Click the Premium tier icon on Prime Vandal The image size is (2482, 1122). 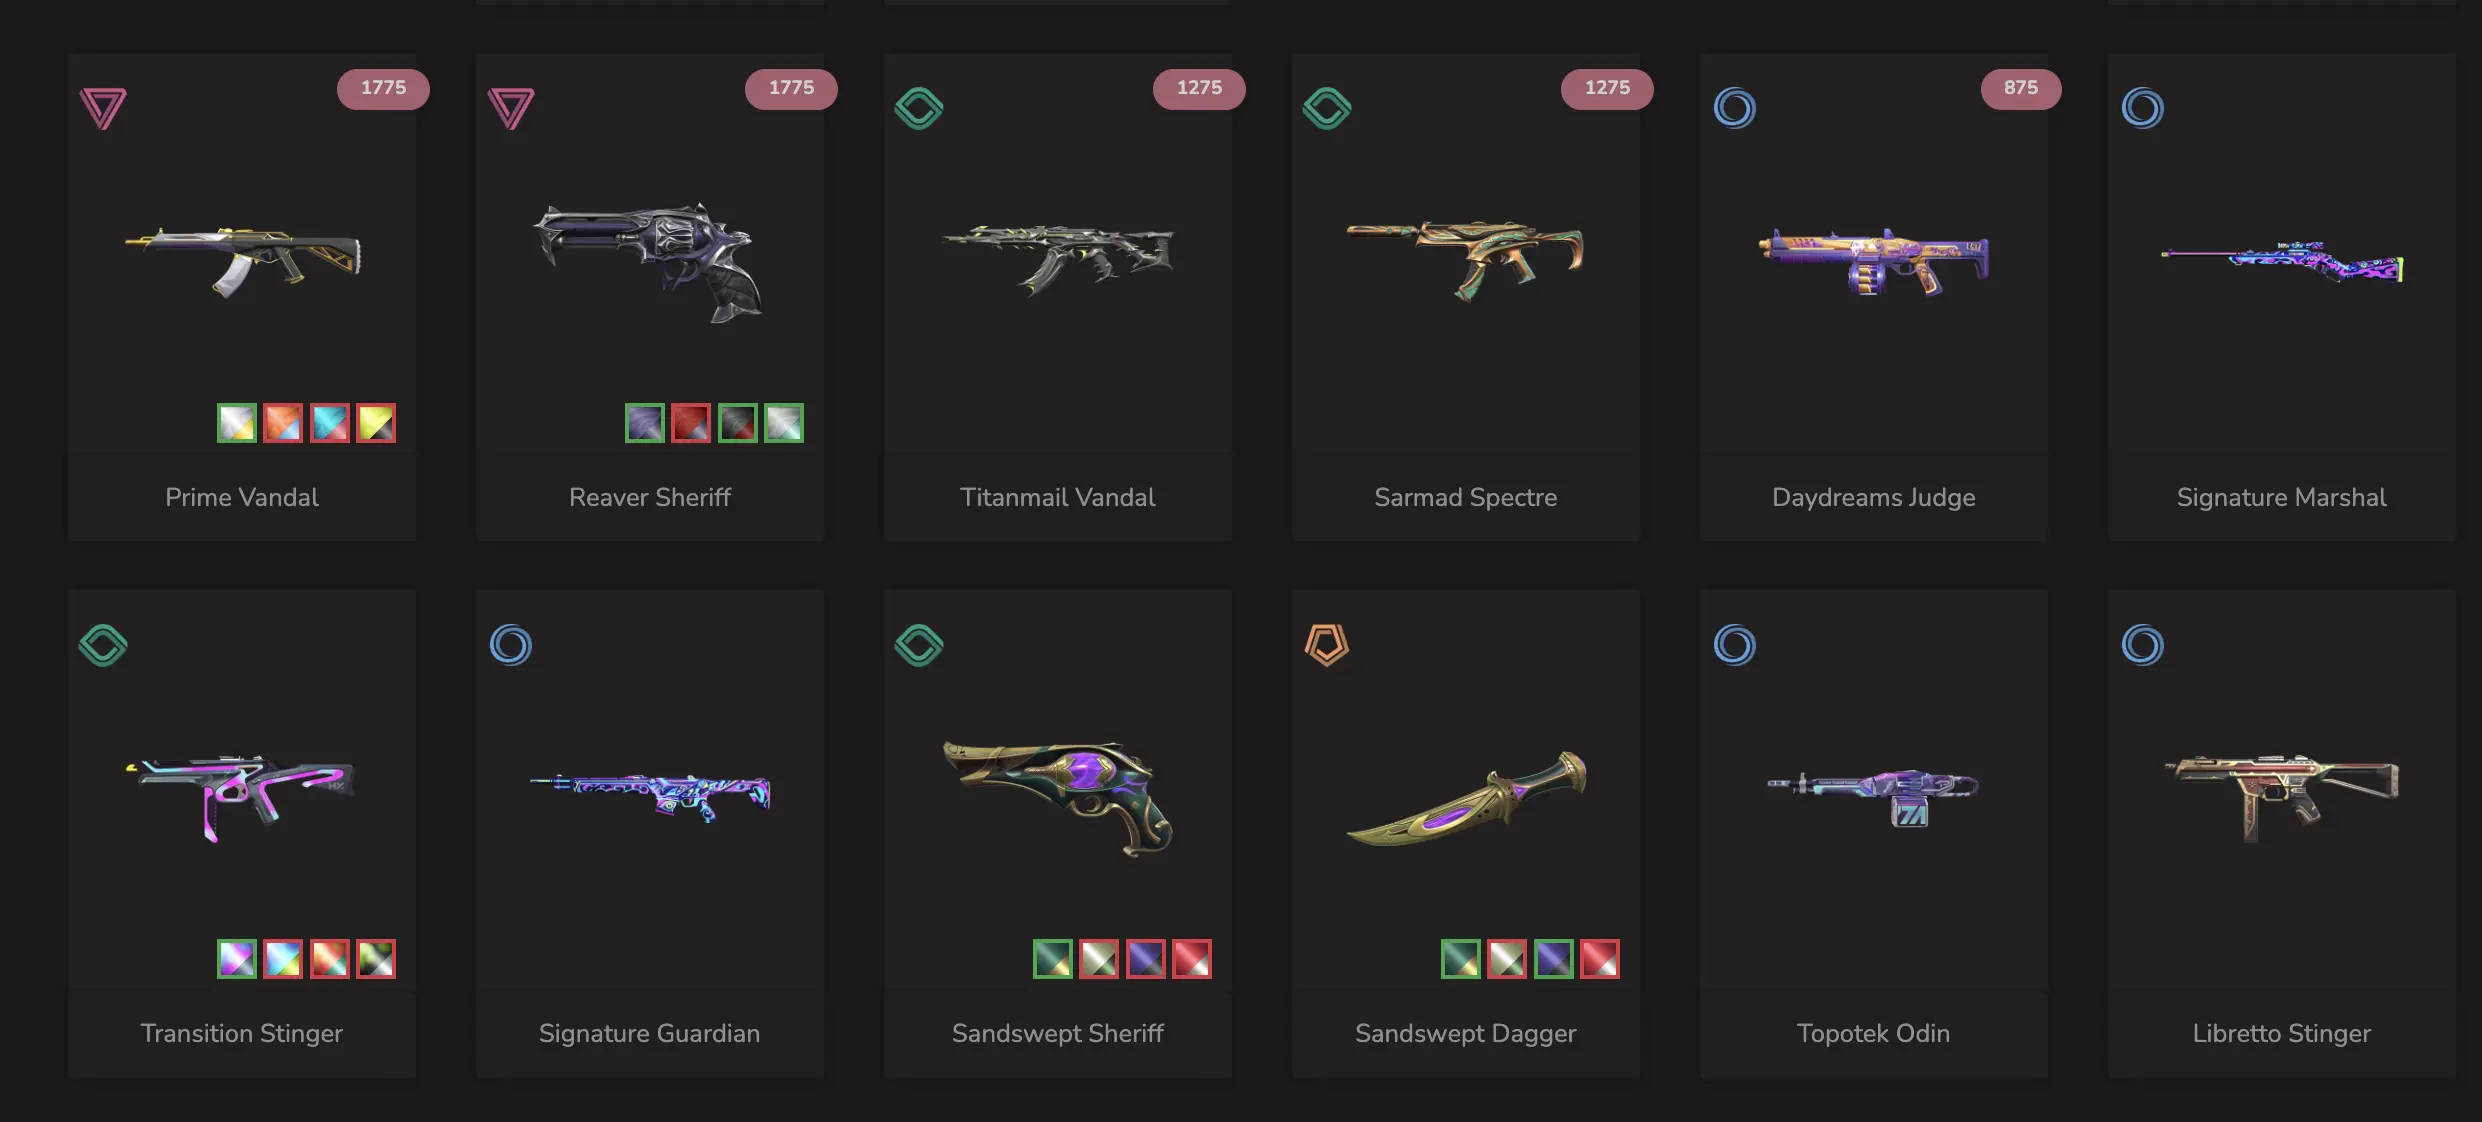point(103,108)
